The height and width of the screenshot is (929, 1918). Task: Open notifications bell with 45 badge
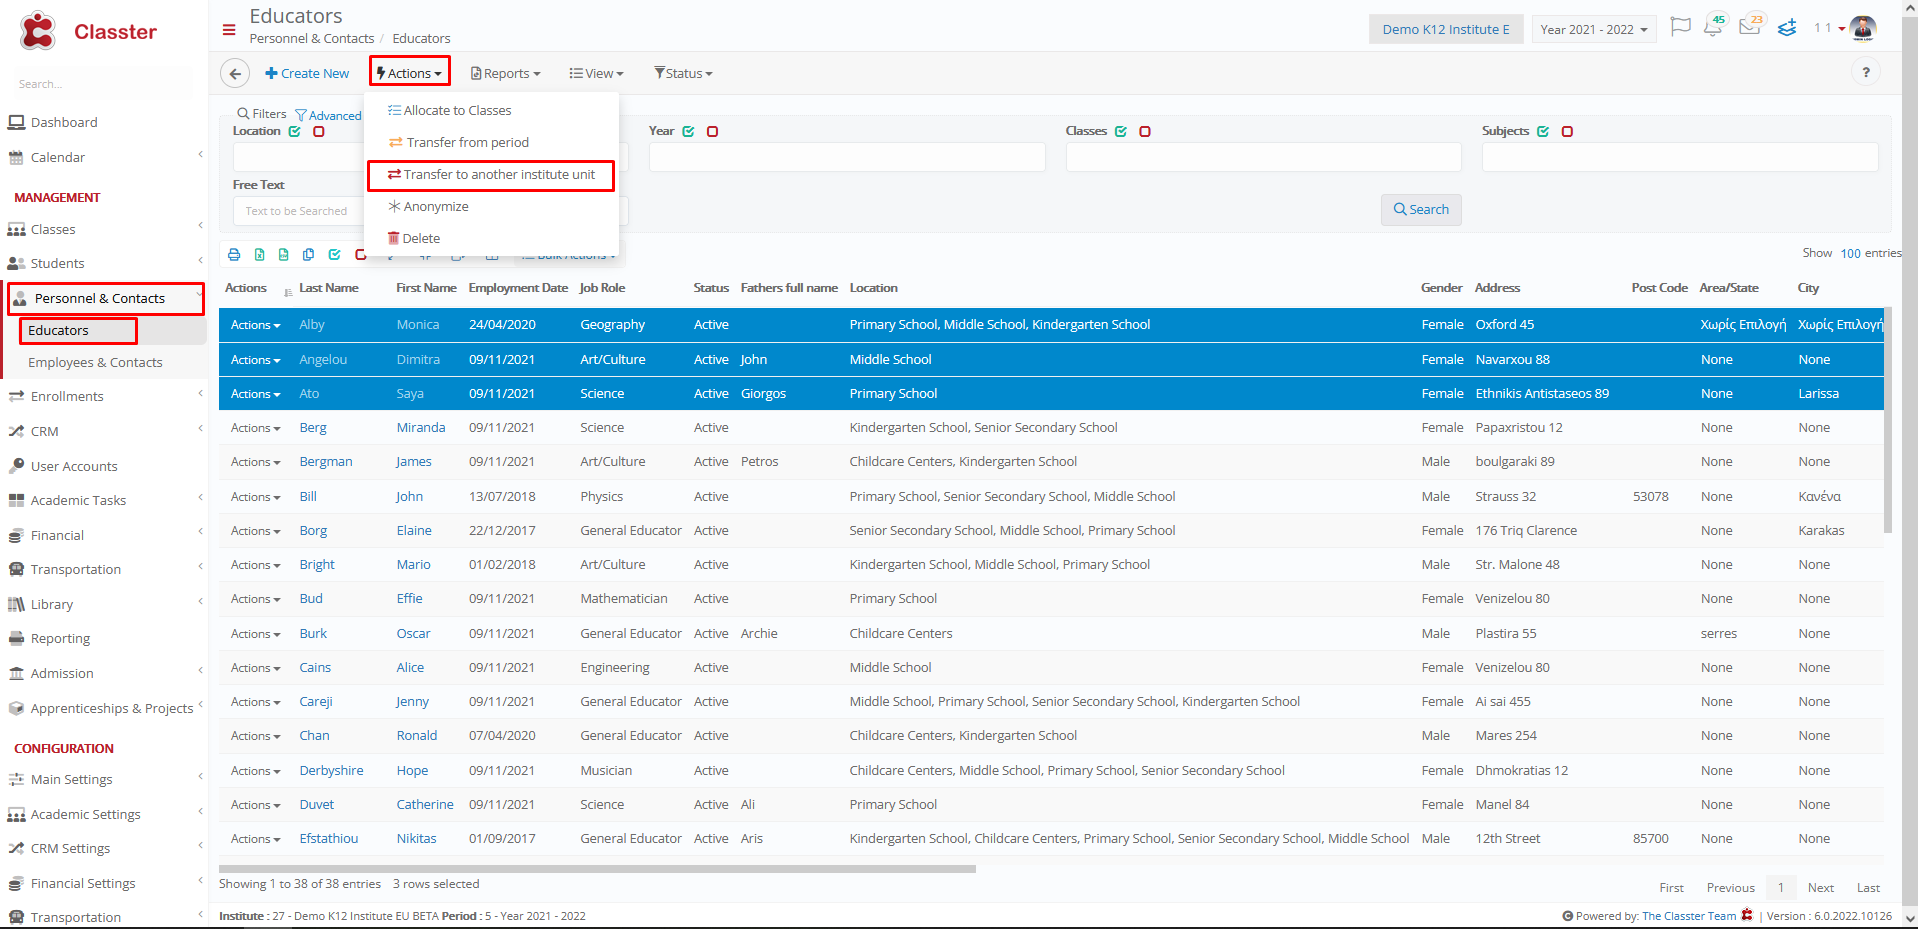pyautogui.click(x=1714, y=27)
